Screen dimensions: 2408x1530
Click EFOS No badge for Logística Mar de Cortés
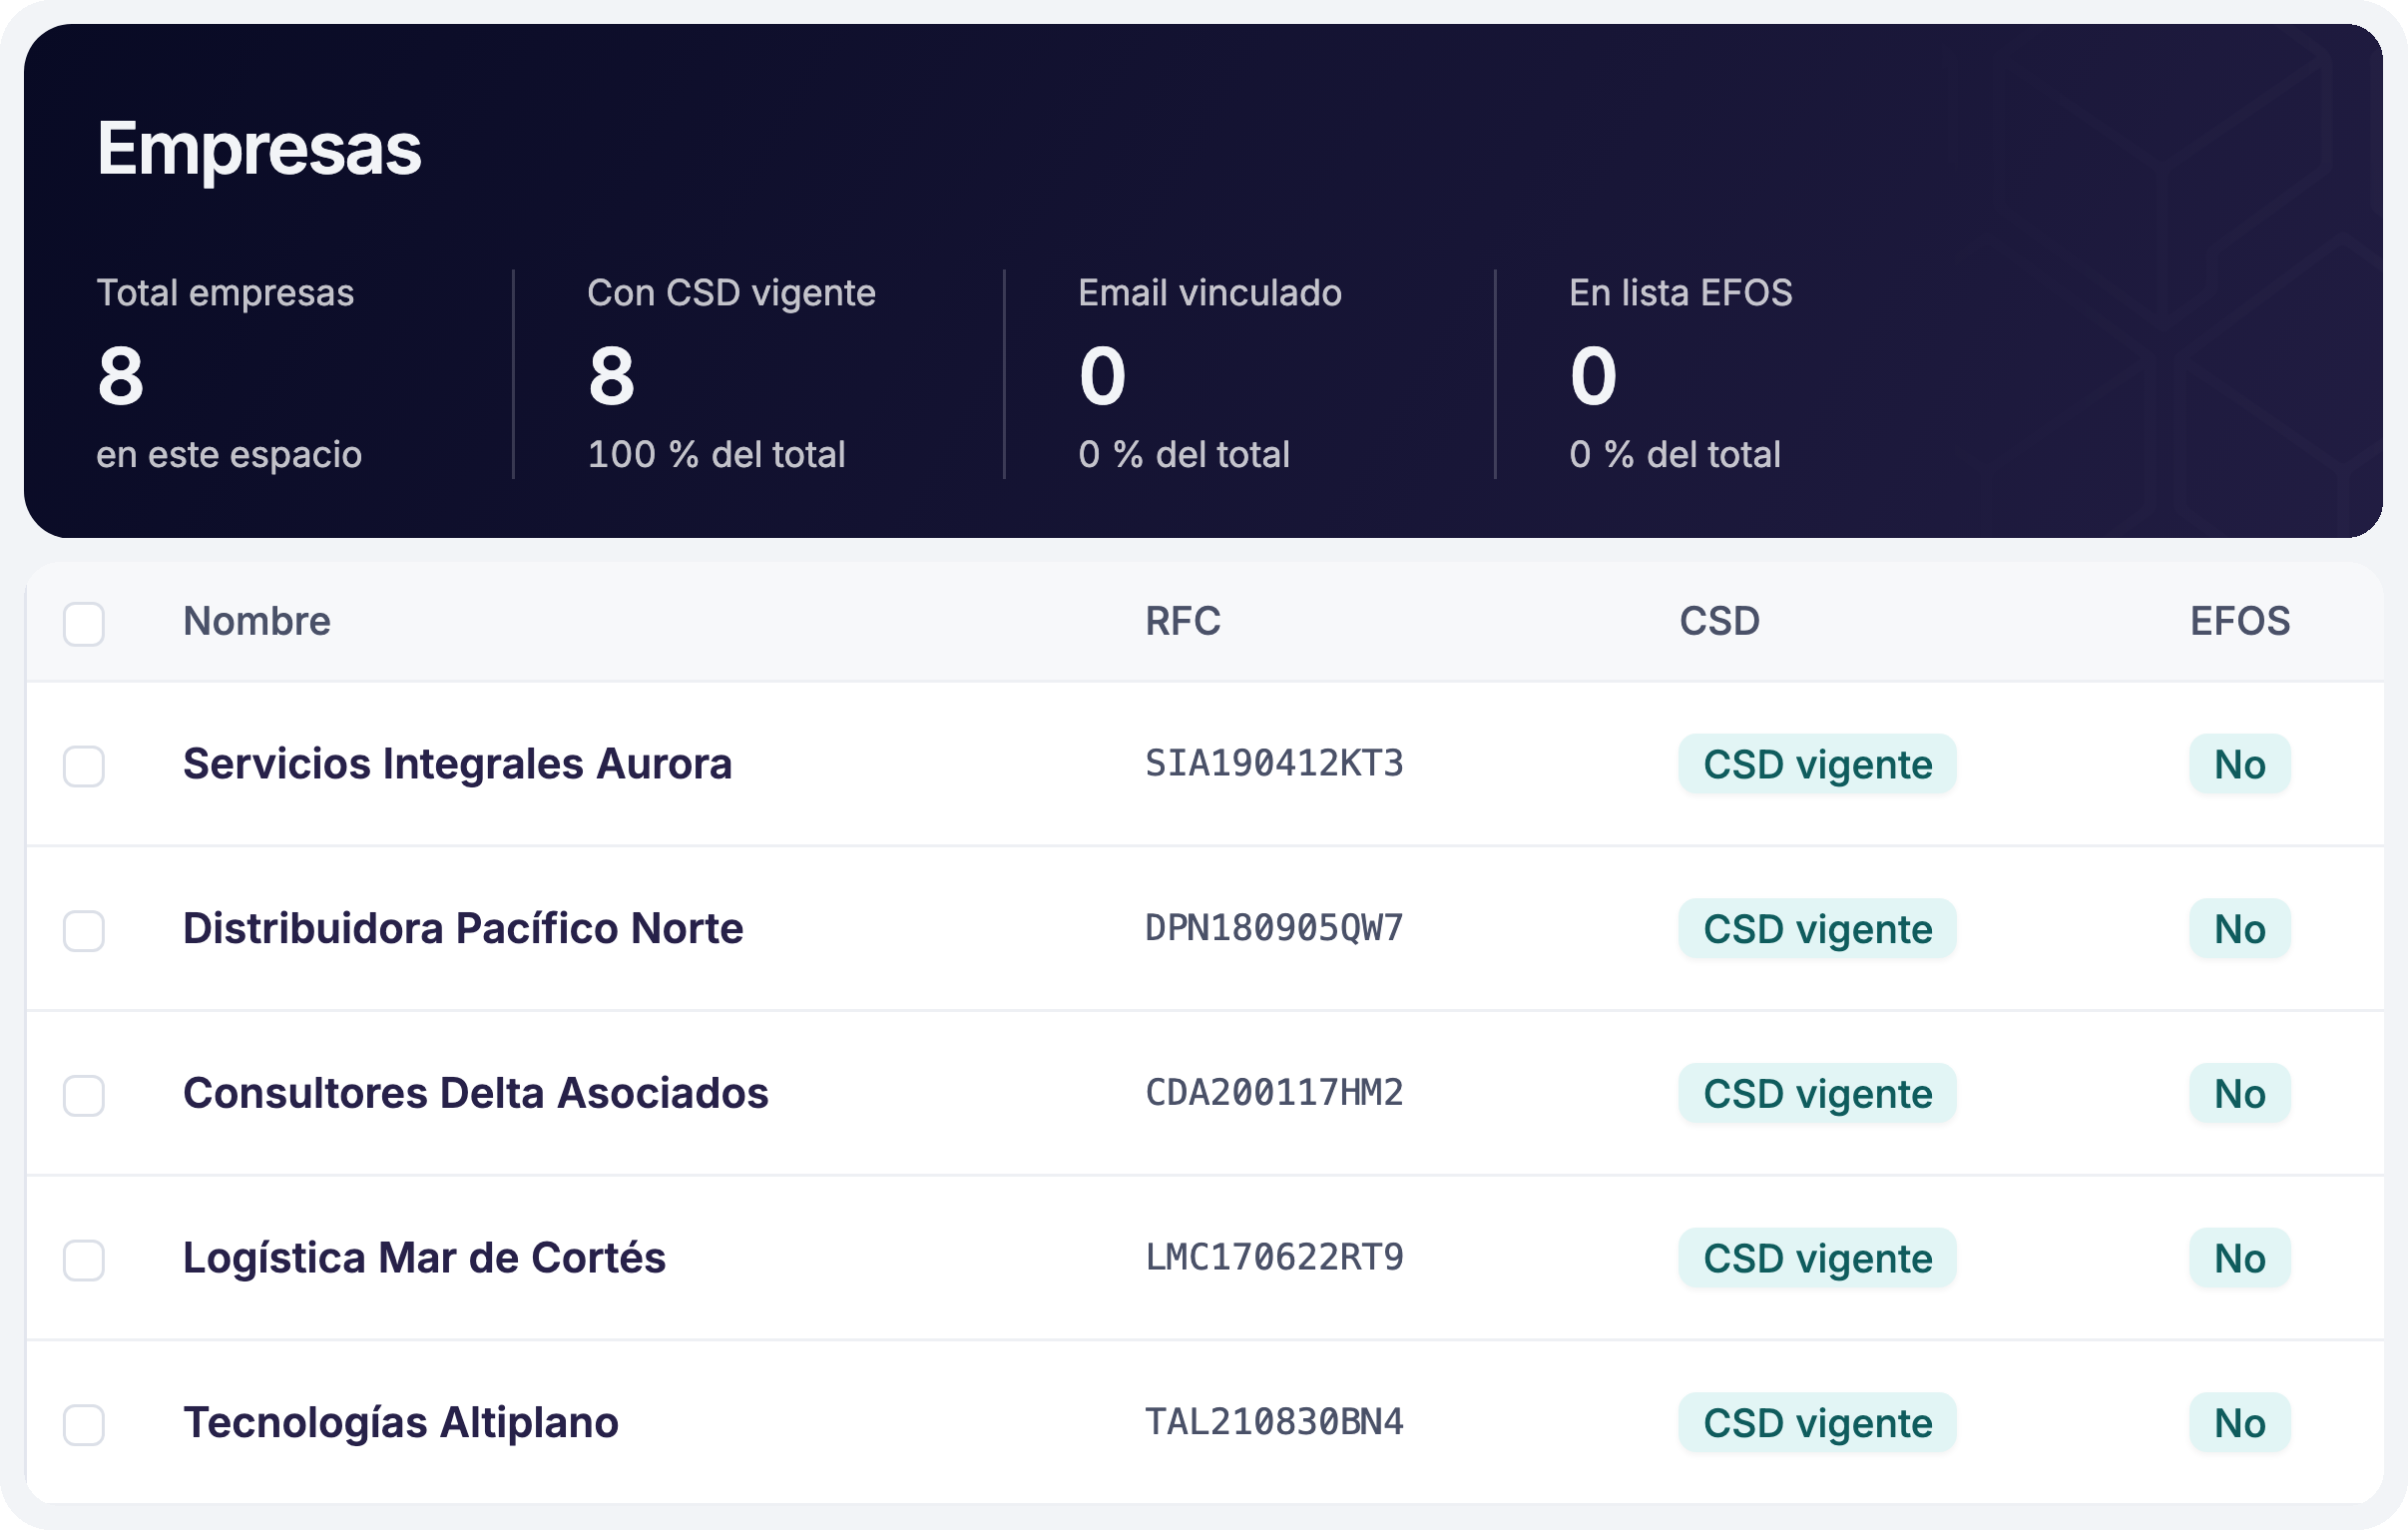point(2240,1259)
